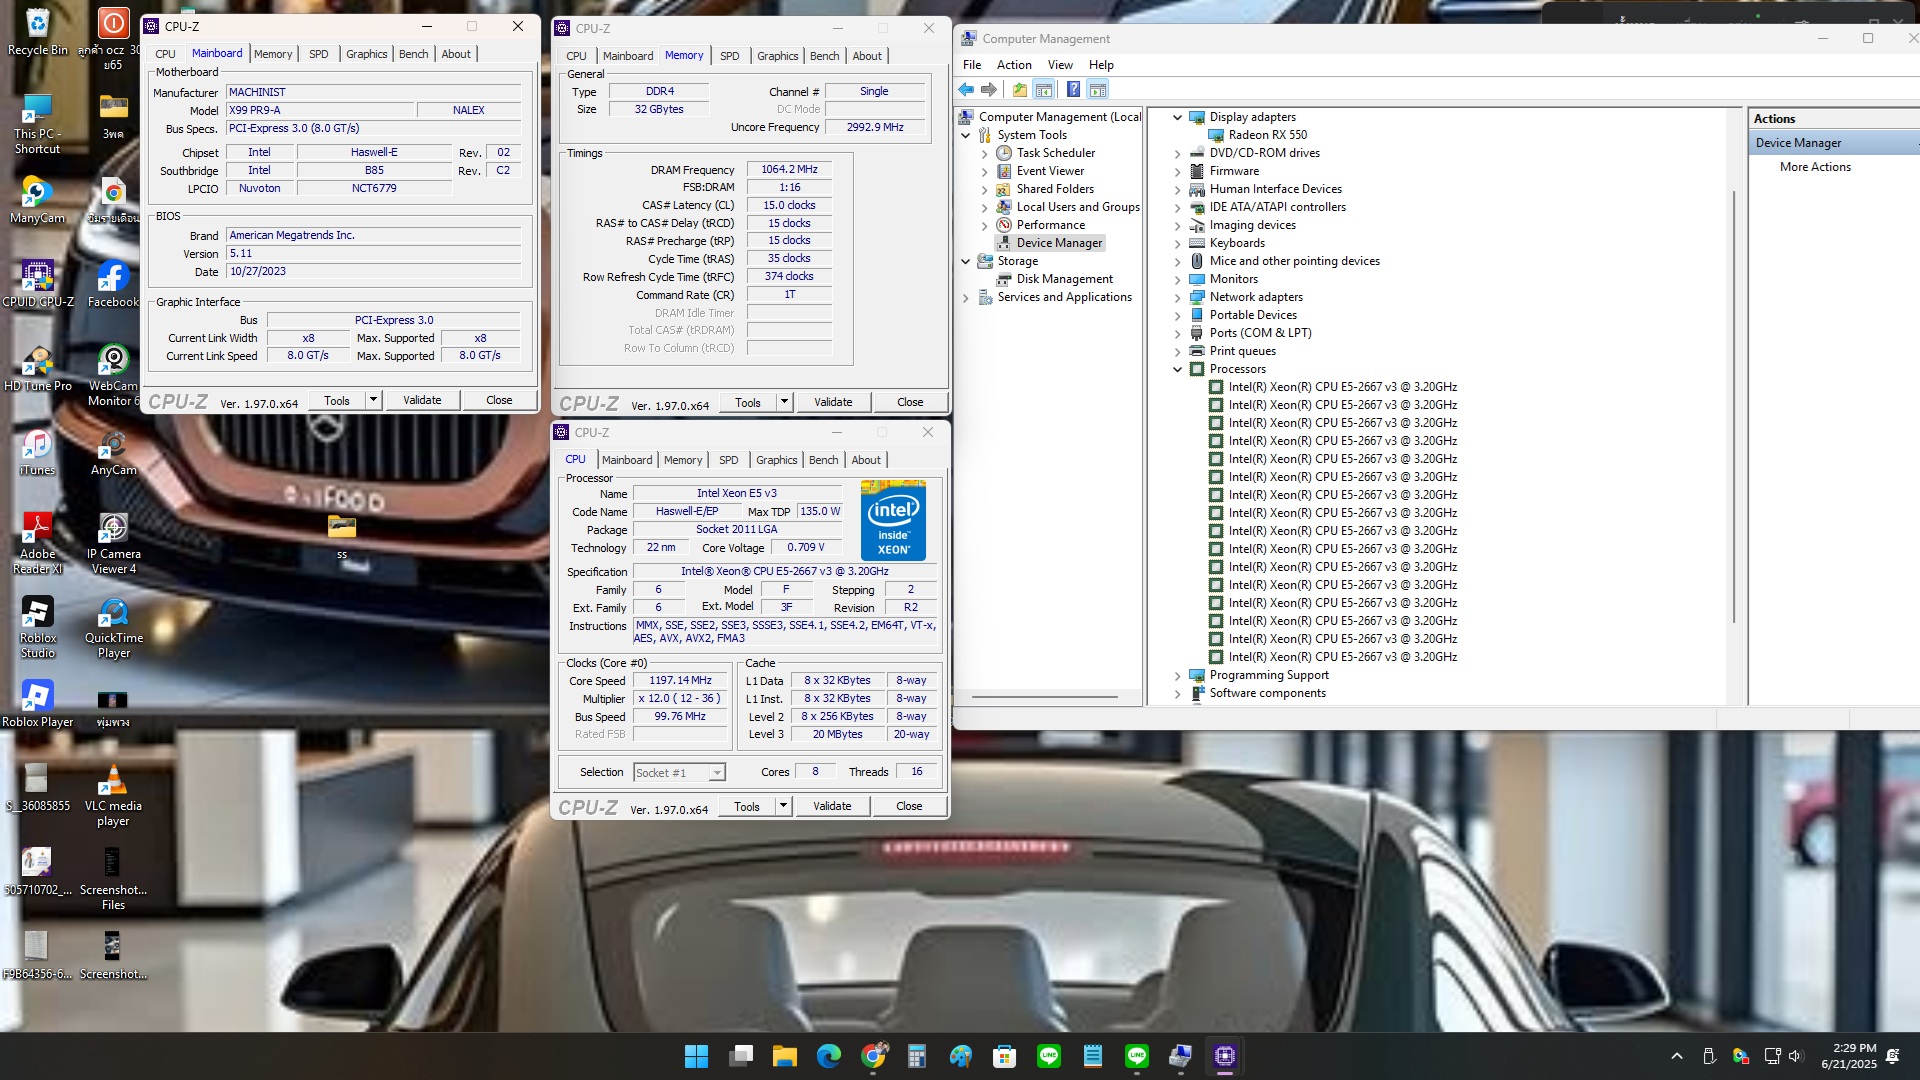Click Tools button in CPU-Z CPU window
Image resolution: width=1920 pixels, height=1080 pixels.
(746, 806)
